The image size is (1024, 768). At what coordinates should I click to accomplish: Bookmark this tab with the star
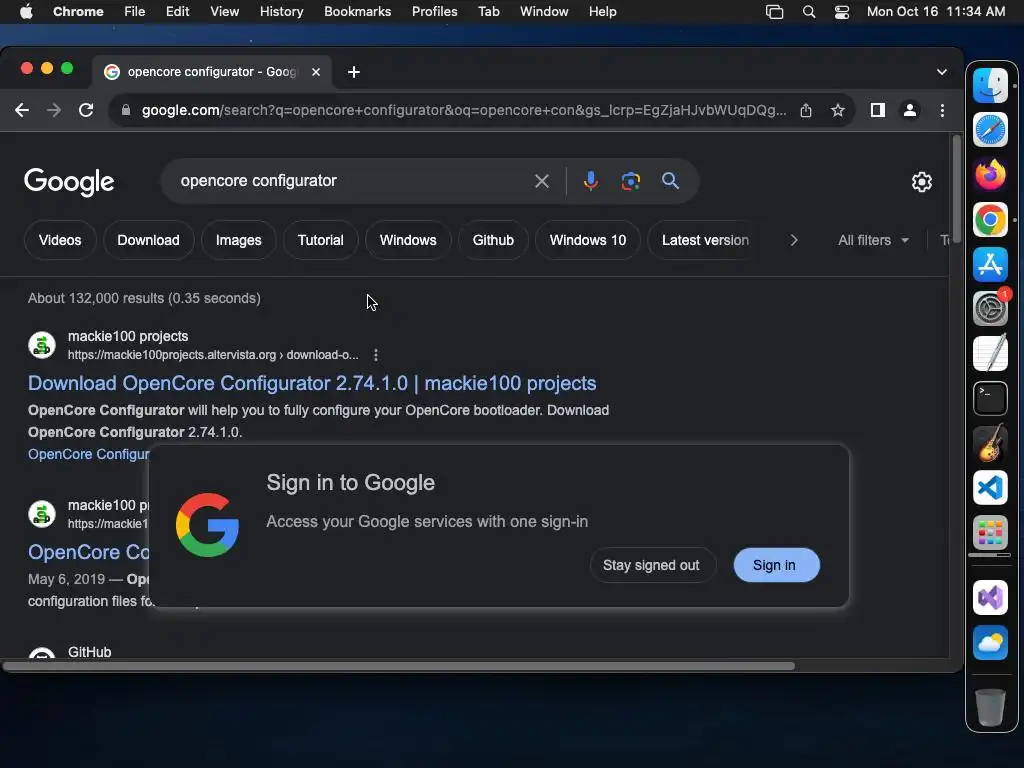click(x=838, y=110)
